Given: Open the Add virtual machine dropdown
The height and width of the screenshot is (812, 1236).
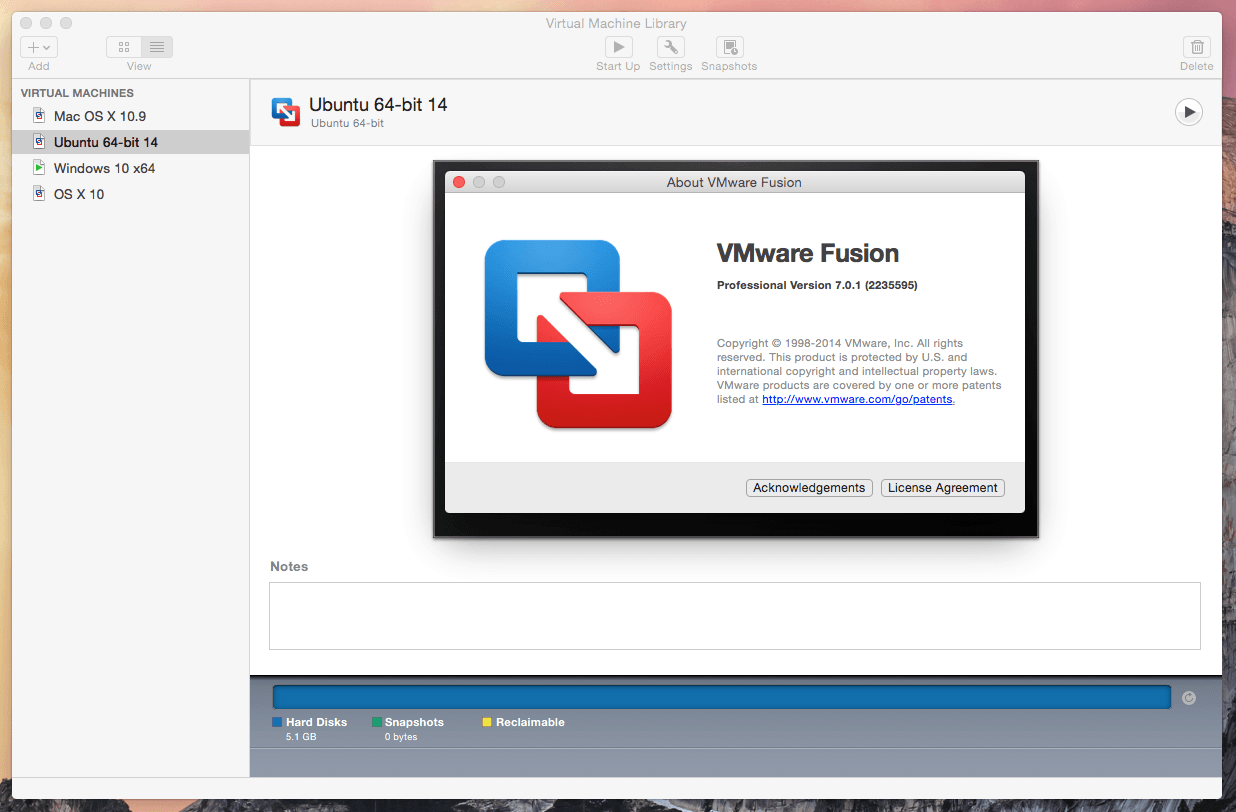Looking at the screenshot, I should [x=39, y=47].
